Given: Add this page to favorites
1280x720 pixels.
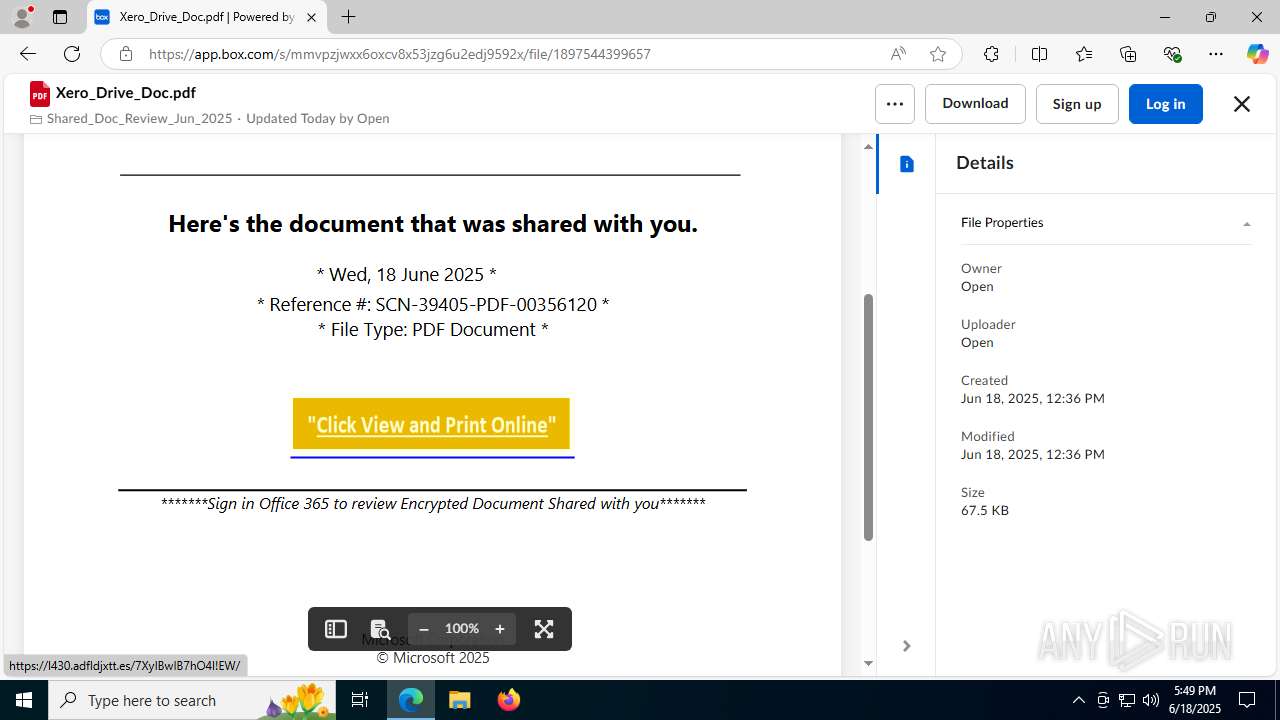Looking at the screenshot, I should 938,54.
